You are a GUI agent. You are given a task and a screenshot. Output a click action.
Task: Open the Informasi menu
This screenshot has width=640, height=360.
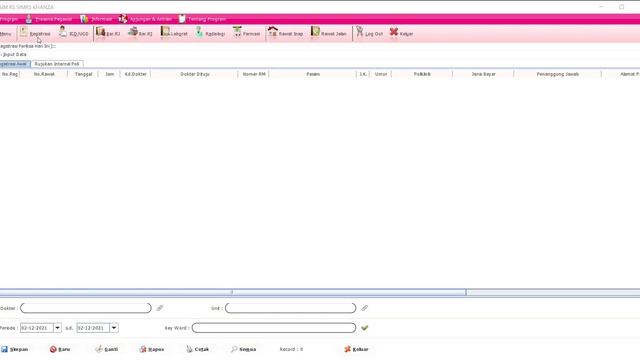coord(96,19)
